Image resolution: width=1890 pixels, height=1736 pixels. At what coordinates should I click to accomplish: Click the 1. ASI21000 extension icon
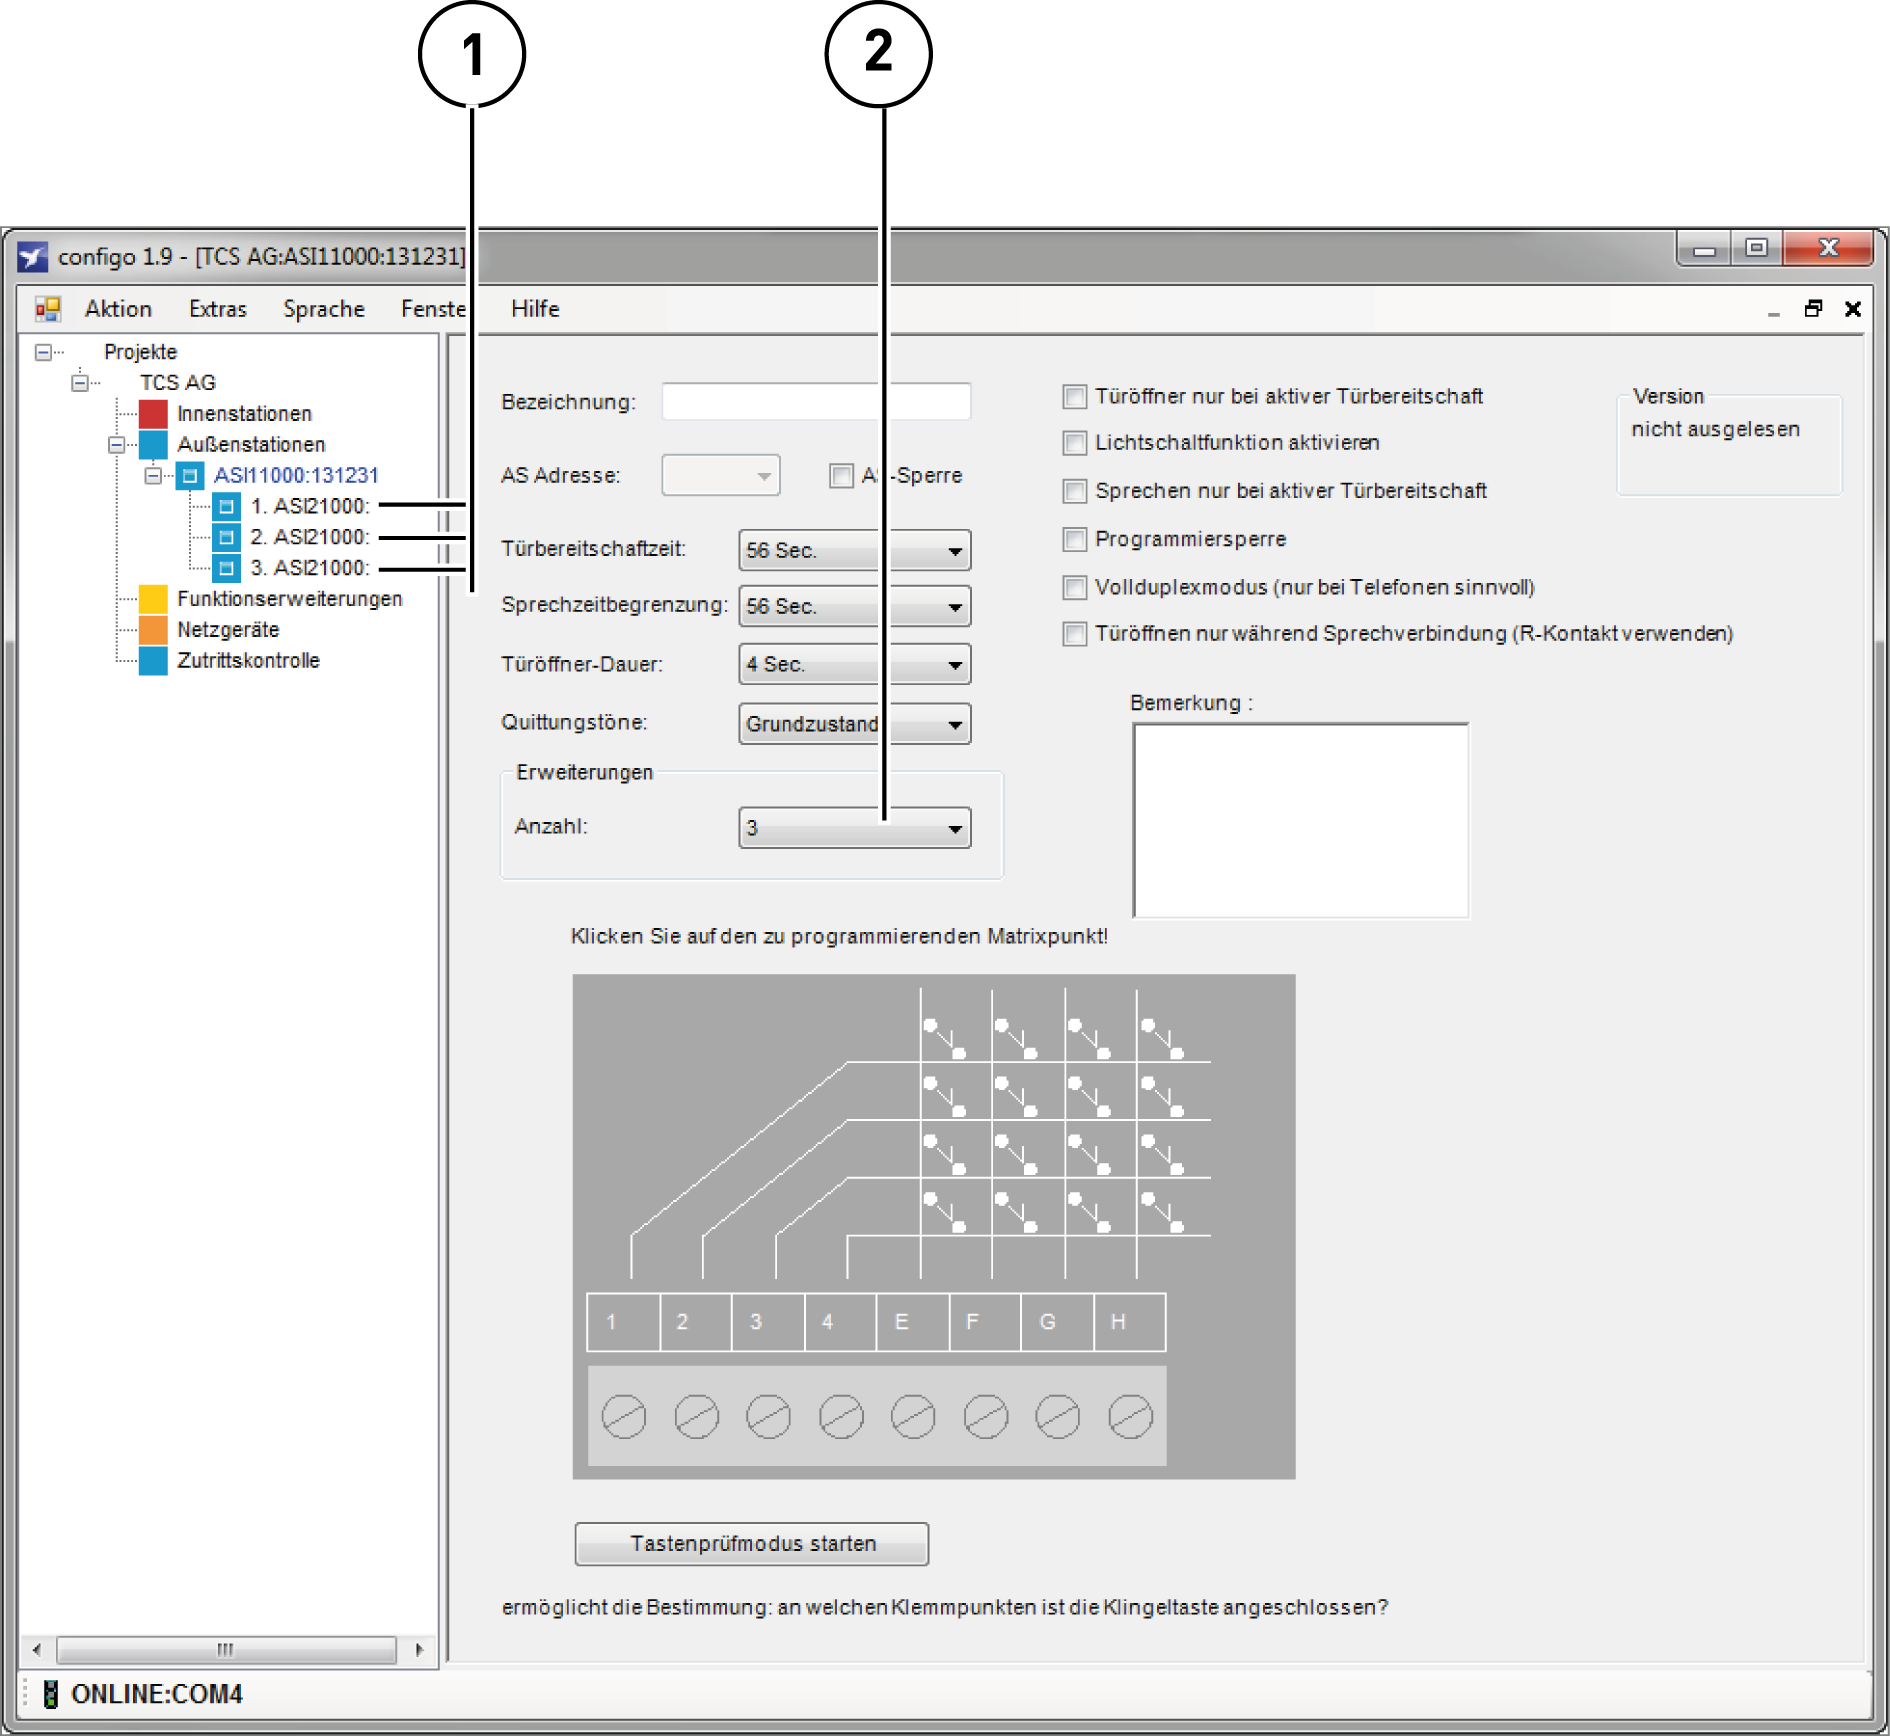coord(227,506)
